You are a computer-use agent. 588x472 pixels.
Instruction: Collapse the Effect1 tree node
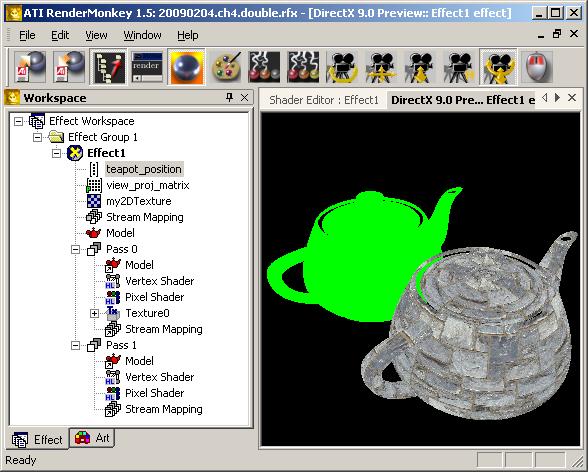pyautogui.click(x=56, y=153)
